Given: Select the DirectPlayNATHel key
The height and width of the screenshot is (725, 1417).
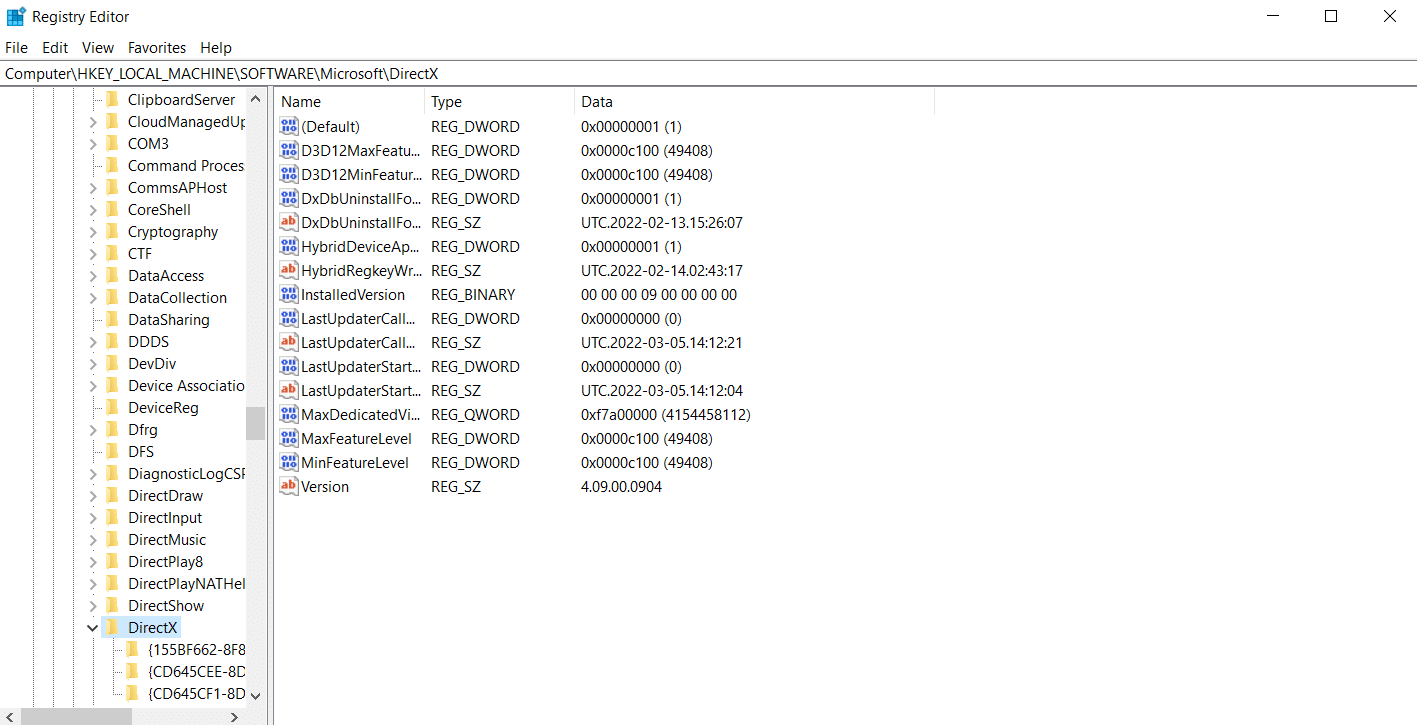Looking at the screenshot, I should (186, 584).
